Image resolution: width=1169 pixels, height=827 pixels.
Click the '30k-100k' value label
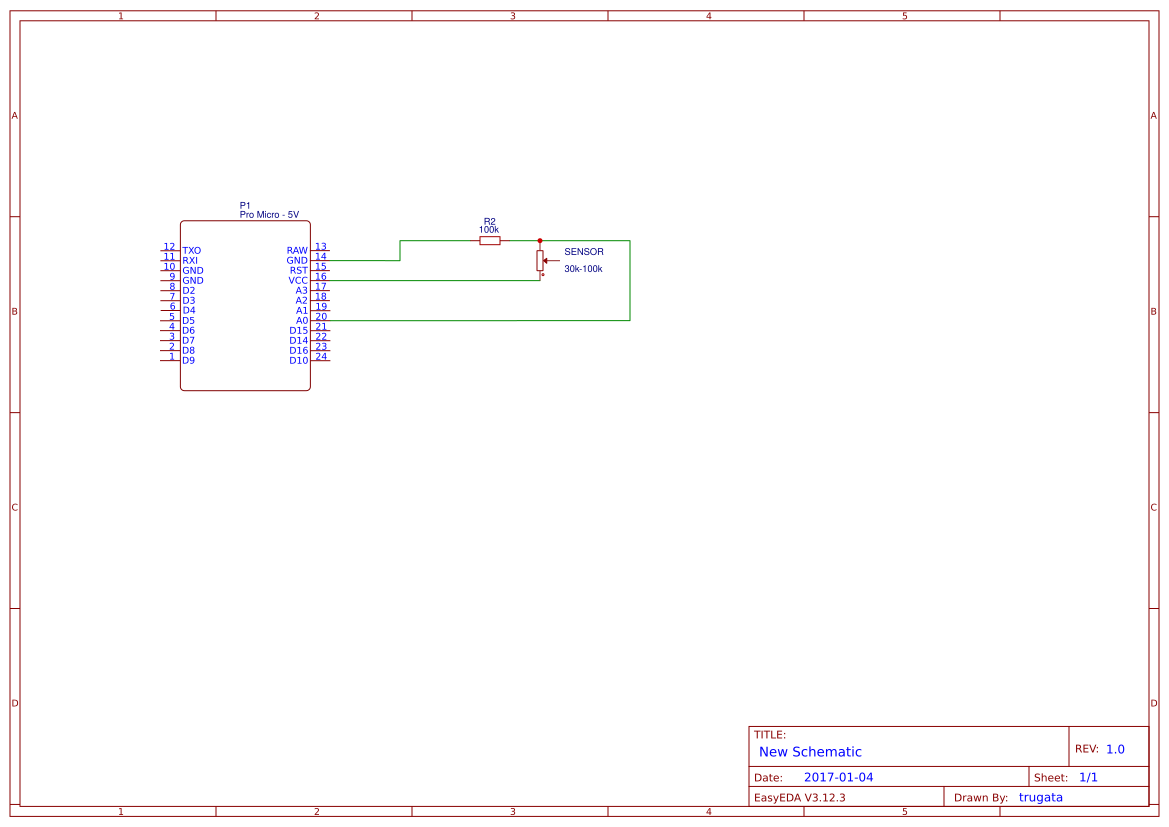583,269
